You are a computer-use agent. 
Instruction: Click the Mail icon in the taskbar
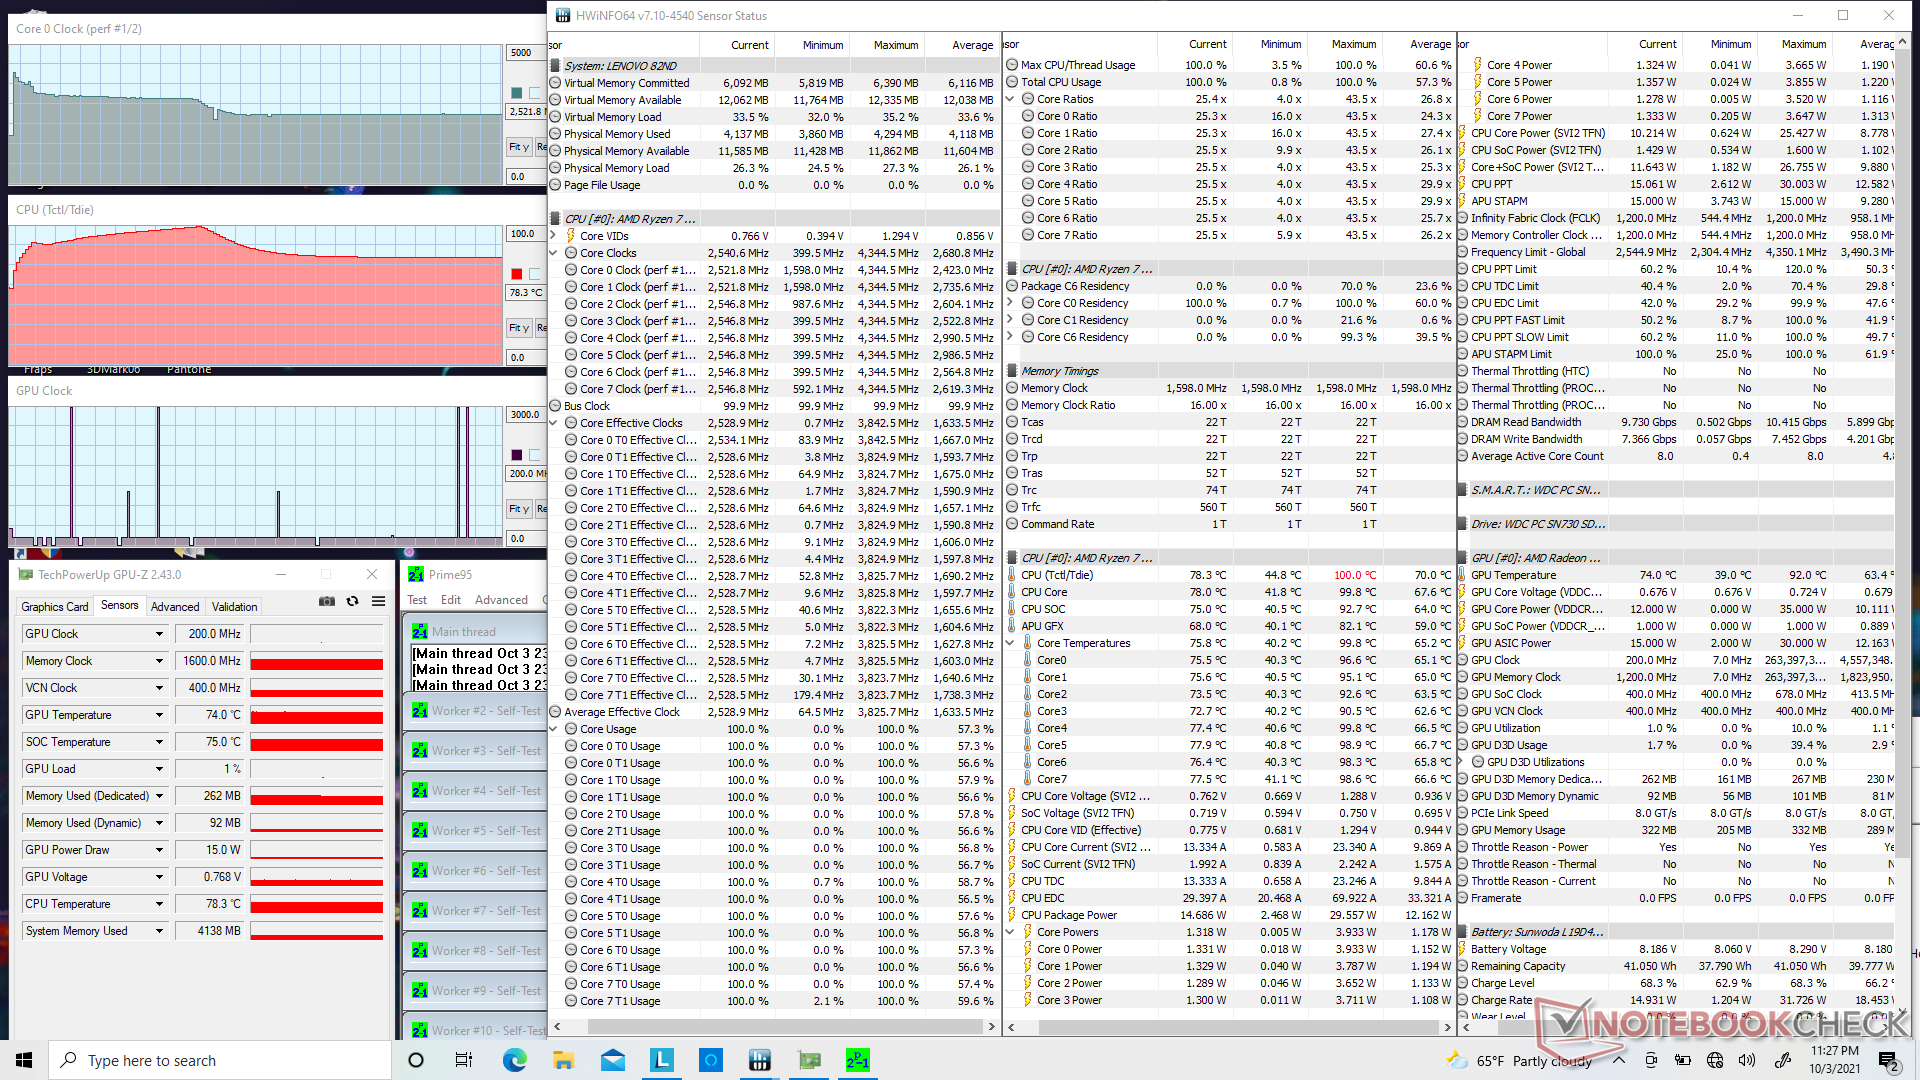pos(613,1060)
